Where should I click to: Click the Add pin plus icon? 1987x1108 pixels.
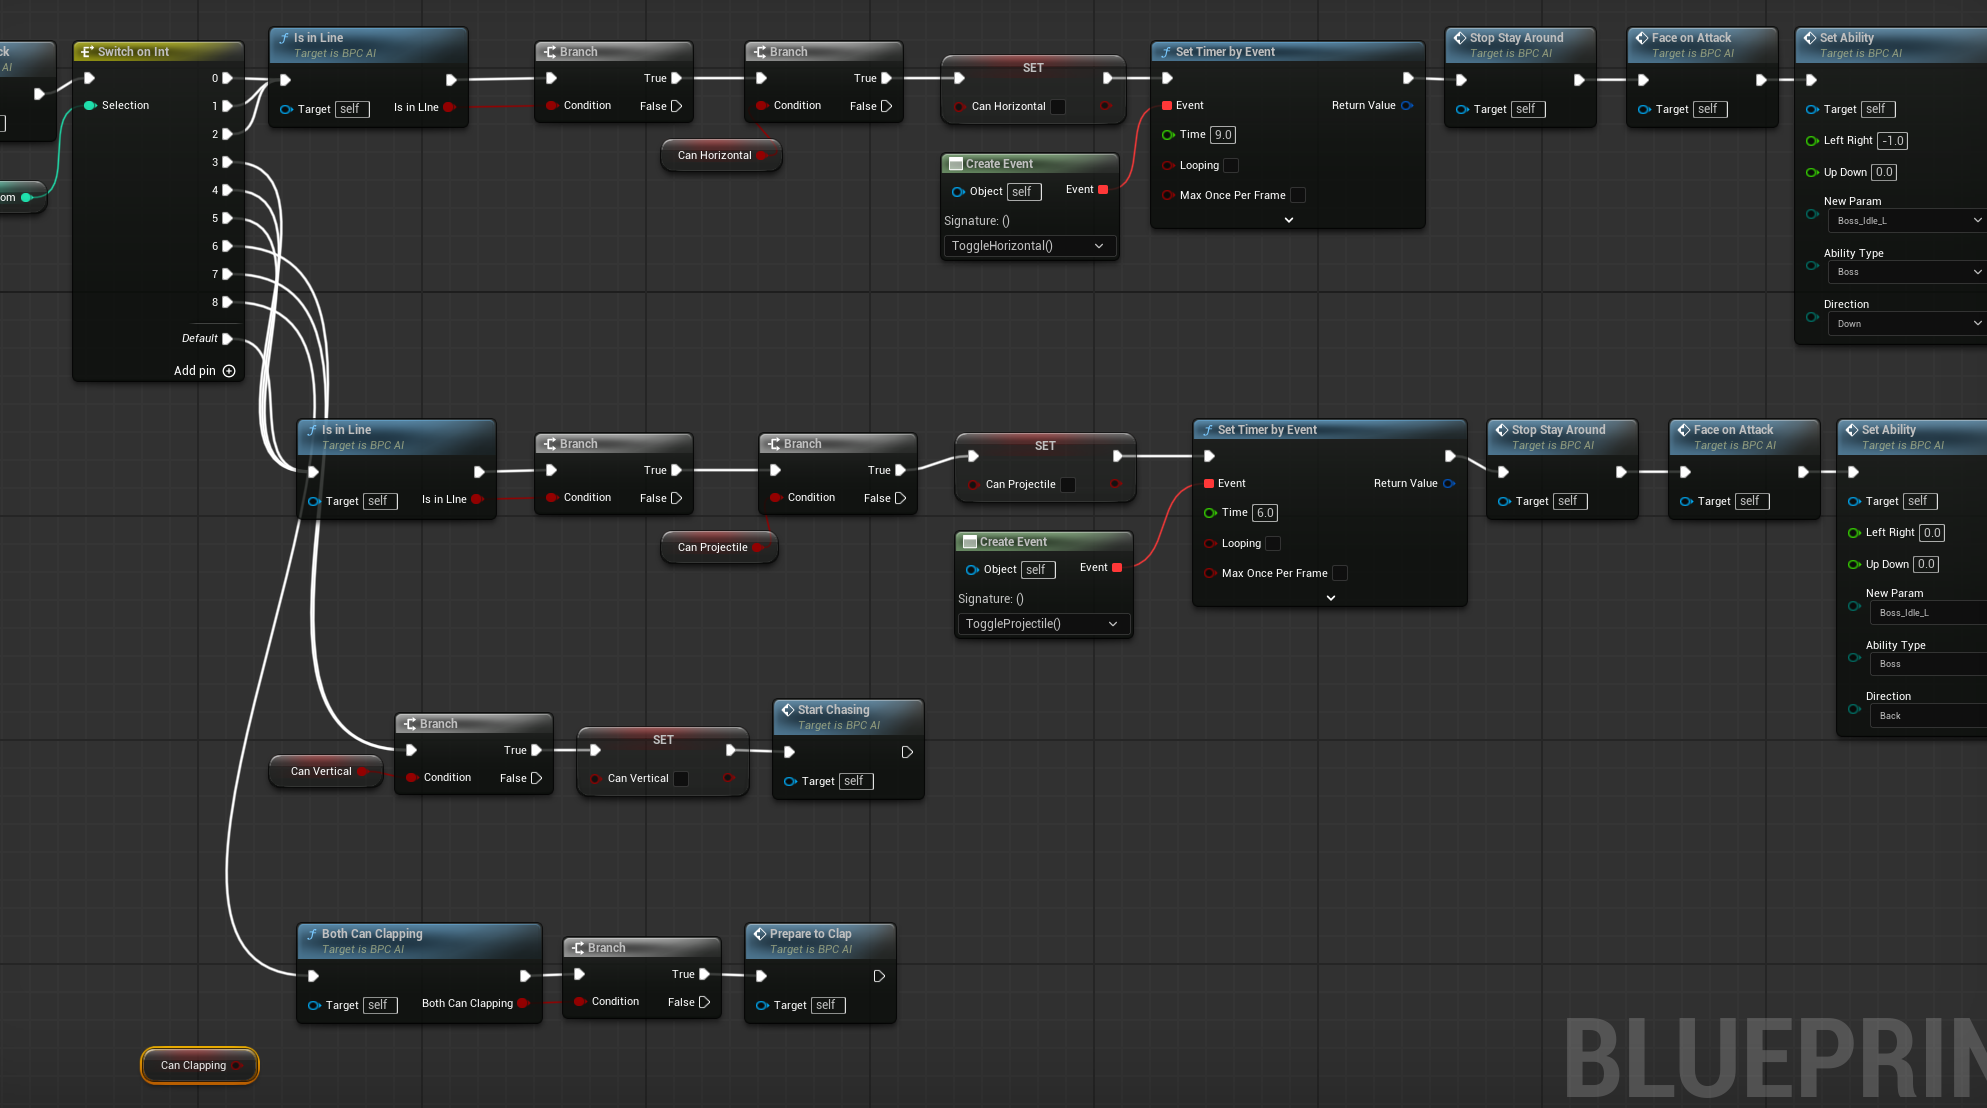[x=229, y=371]
